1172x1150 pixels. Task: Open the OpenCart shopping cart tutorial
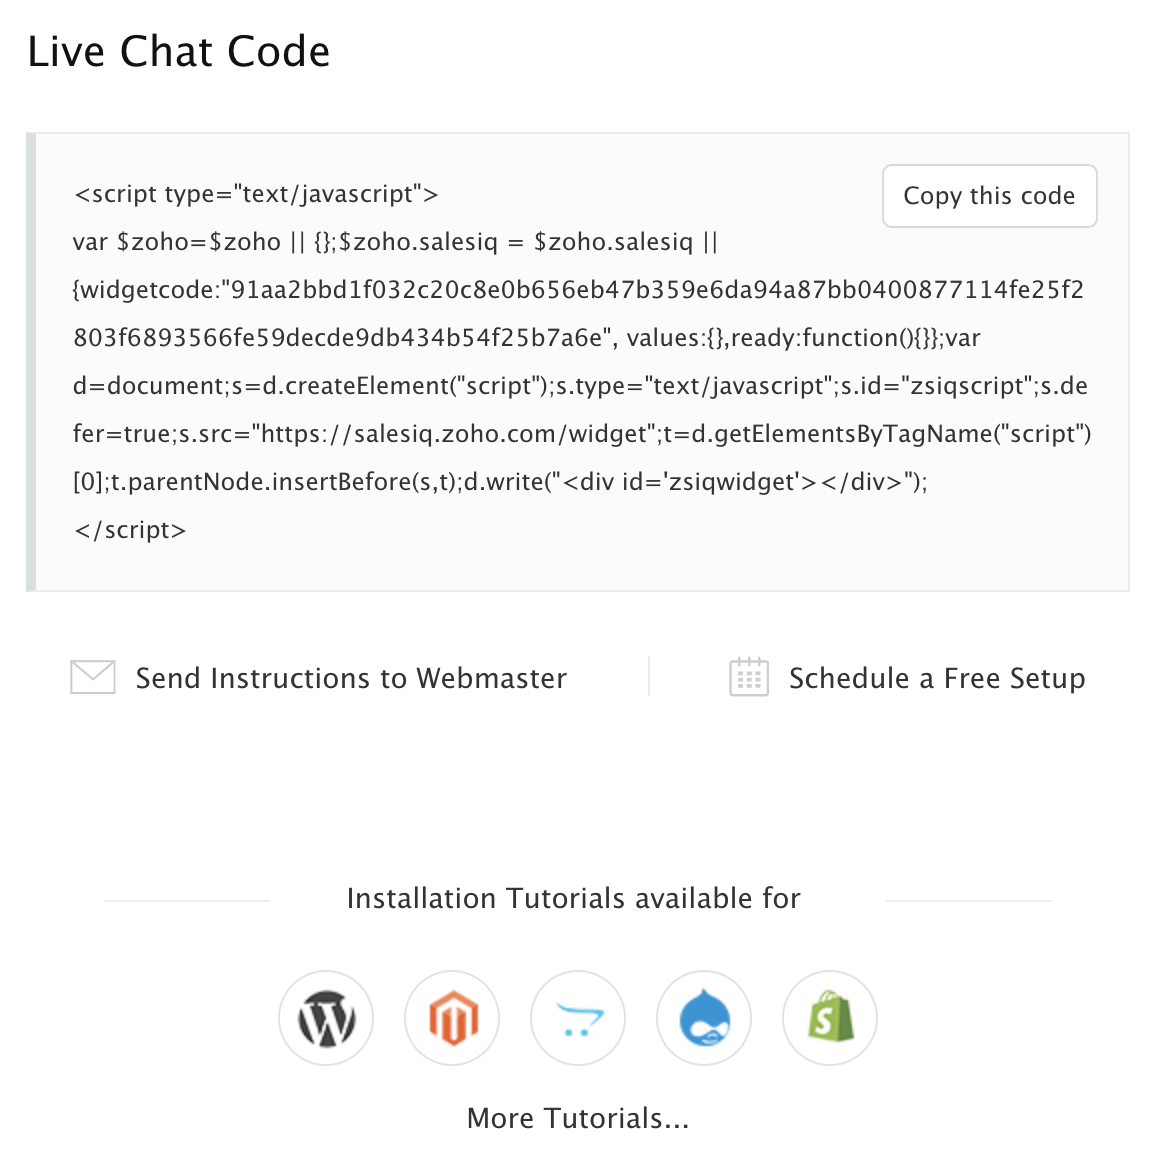click(x=578, y=1018)
